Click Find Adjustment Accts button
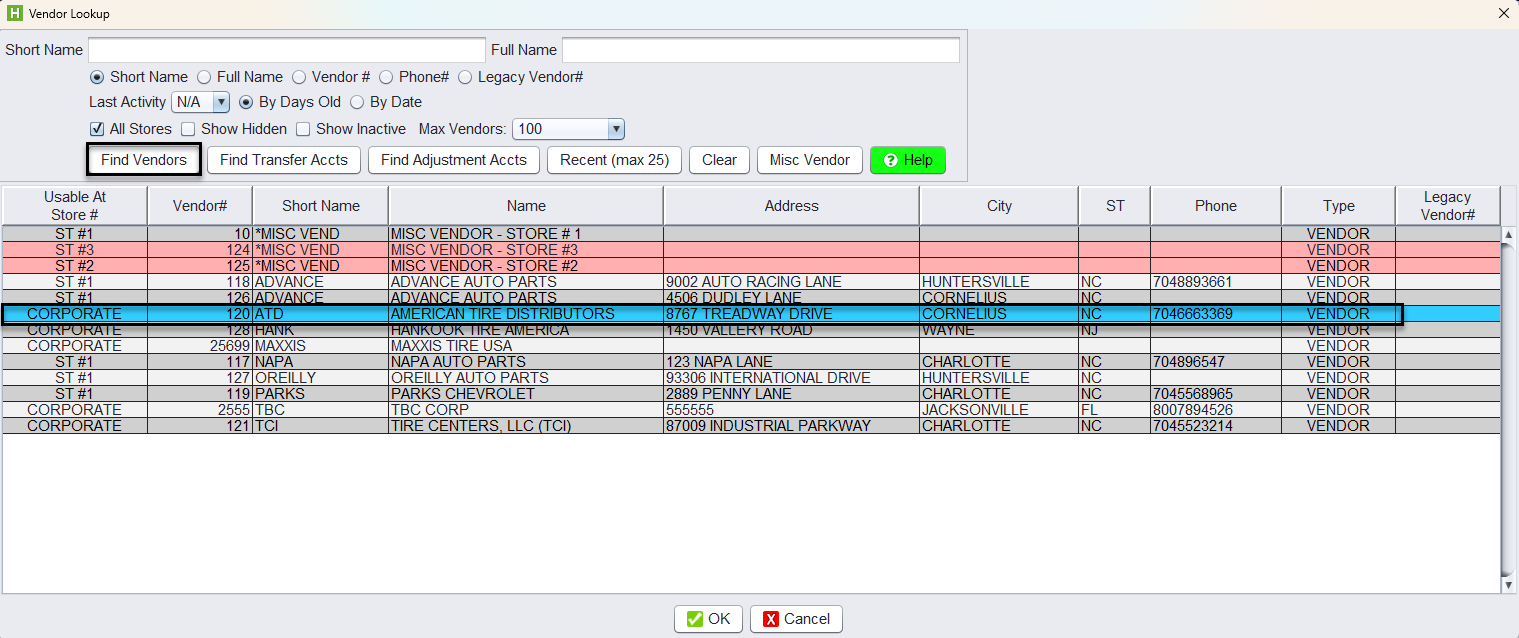Image resolution: width=1519 pixels, height=638 pixels. (454, 160)
